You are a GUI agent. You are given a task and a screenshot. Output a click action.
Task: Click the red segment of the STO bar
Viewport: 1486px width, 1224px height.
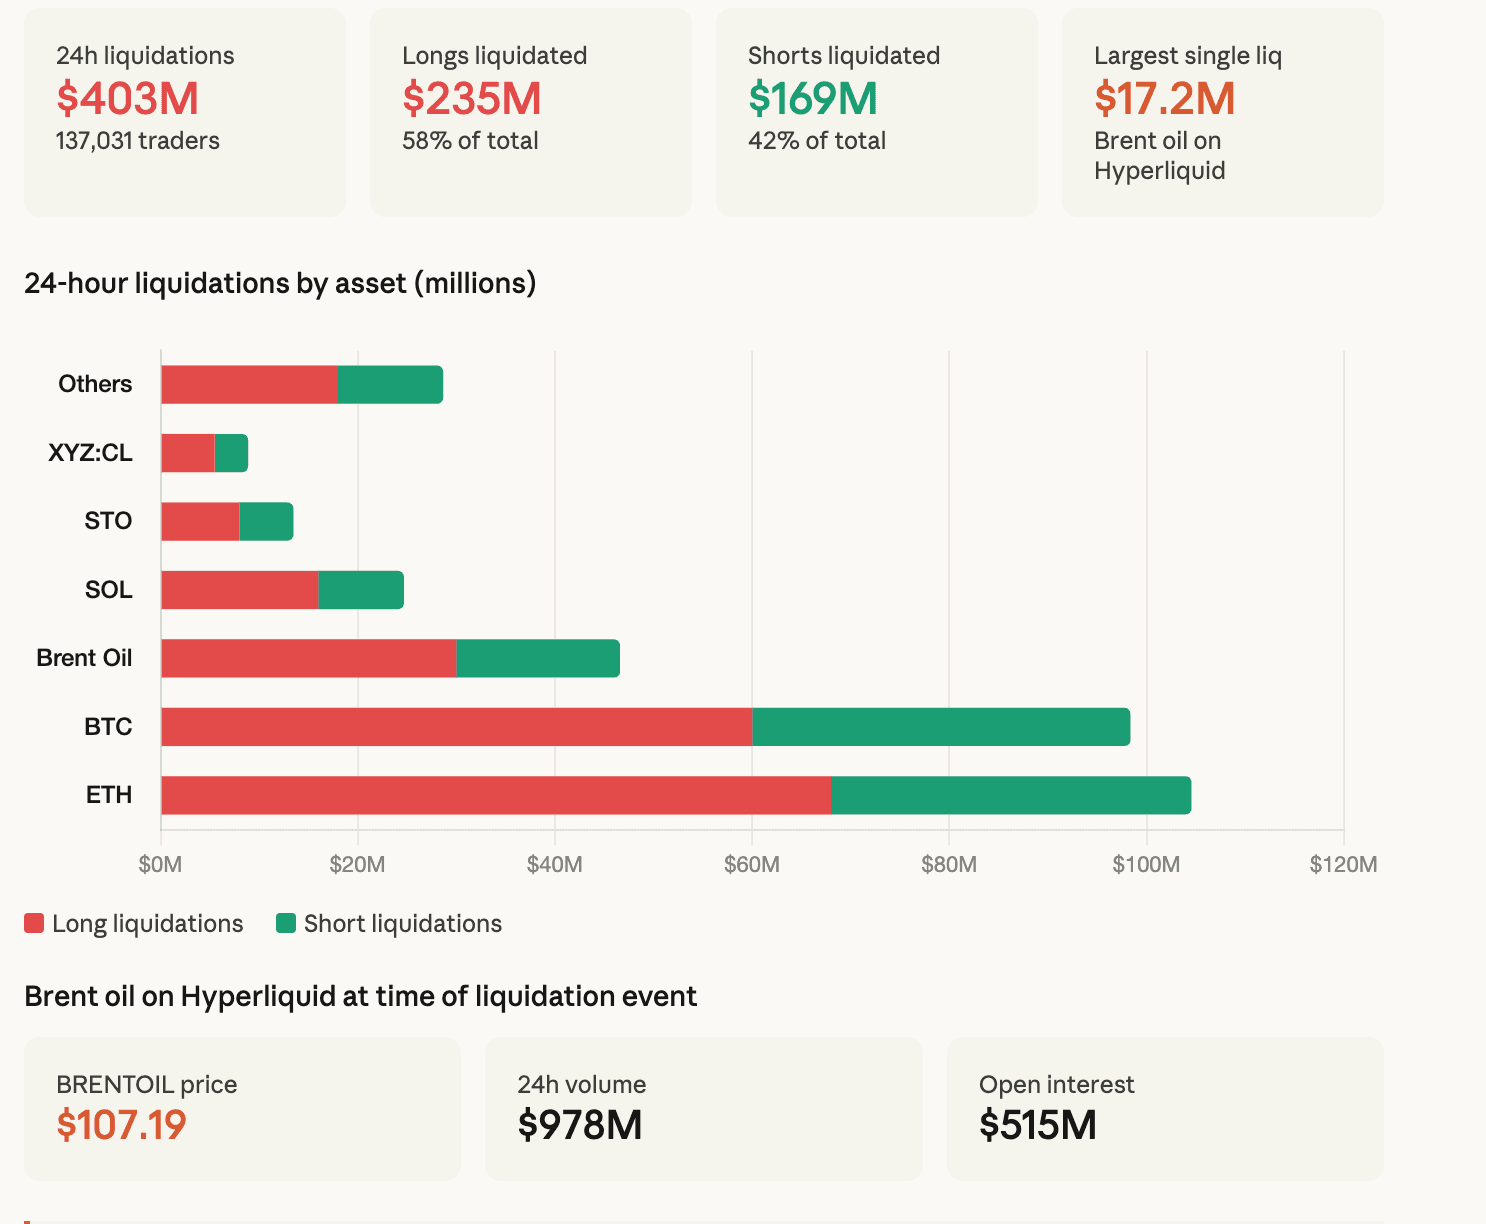(200, 522)
